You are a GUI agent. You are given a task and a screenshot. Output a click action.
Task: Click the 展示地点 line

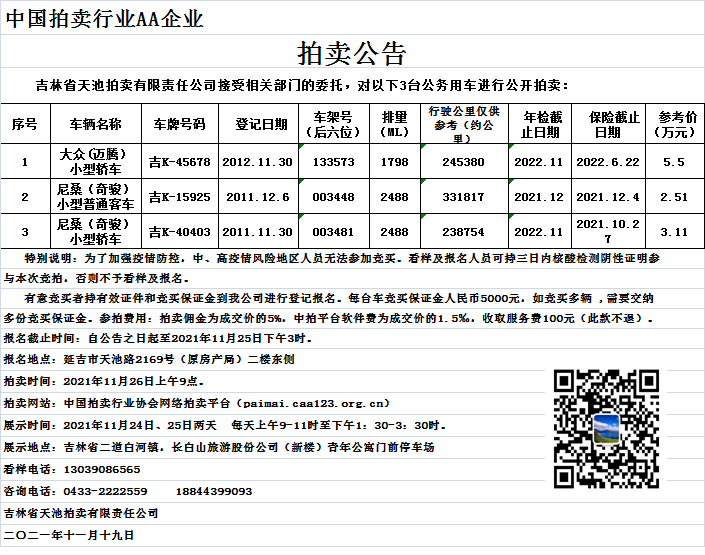click(219, 448)
